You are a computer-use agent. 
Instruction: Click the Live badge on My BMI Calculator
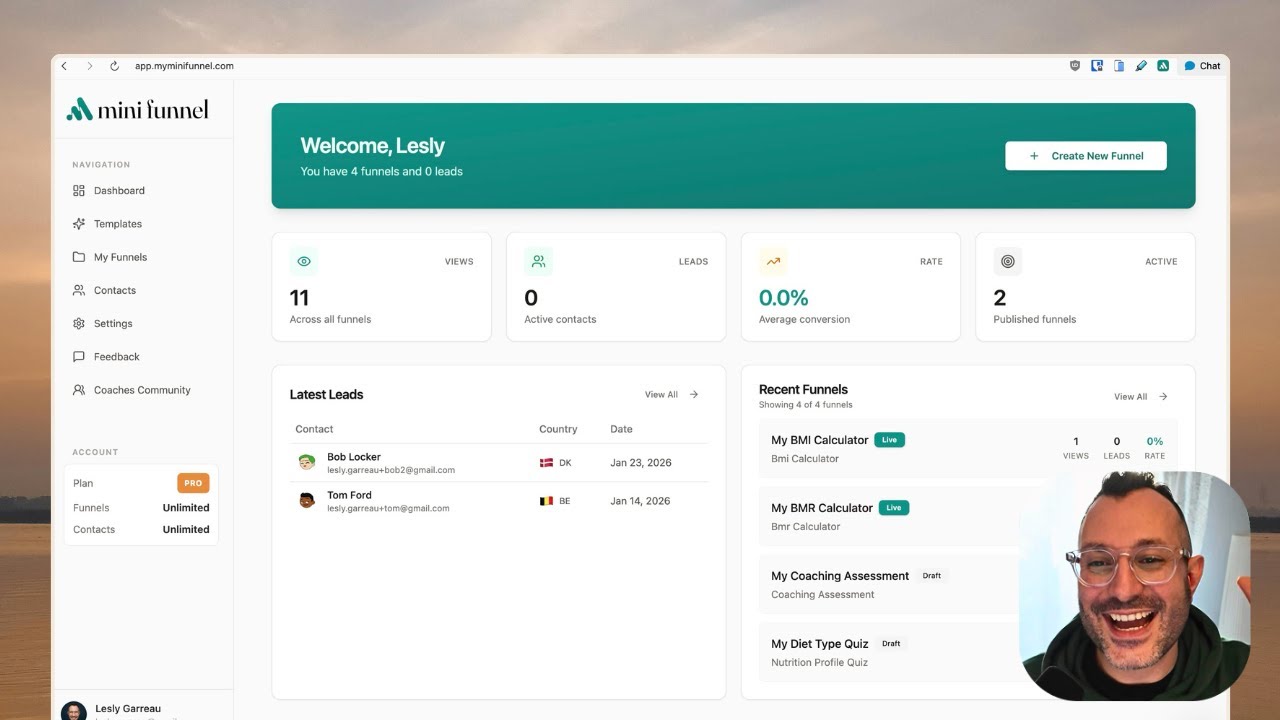(x=889, y=440)
